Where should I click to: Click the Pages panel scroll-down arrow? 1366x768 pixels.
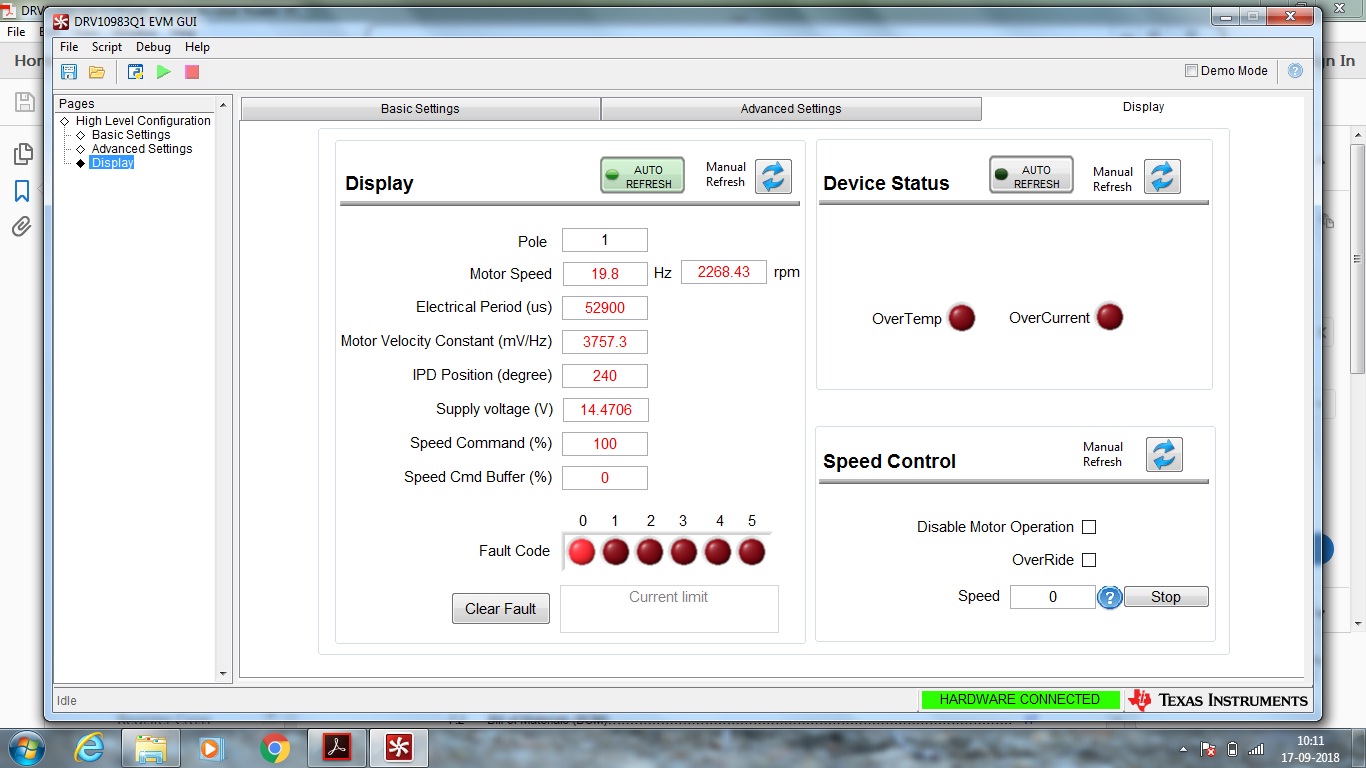pyautogui.click(x=223, y=675)
